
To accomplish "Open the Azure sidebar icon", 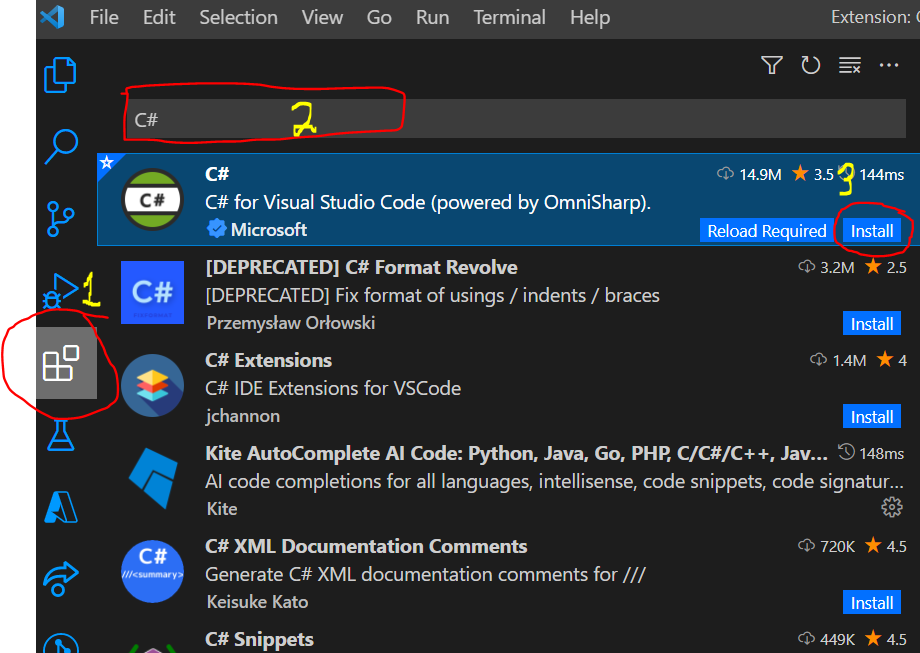I will [x=60, y=507].
